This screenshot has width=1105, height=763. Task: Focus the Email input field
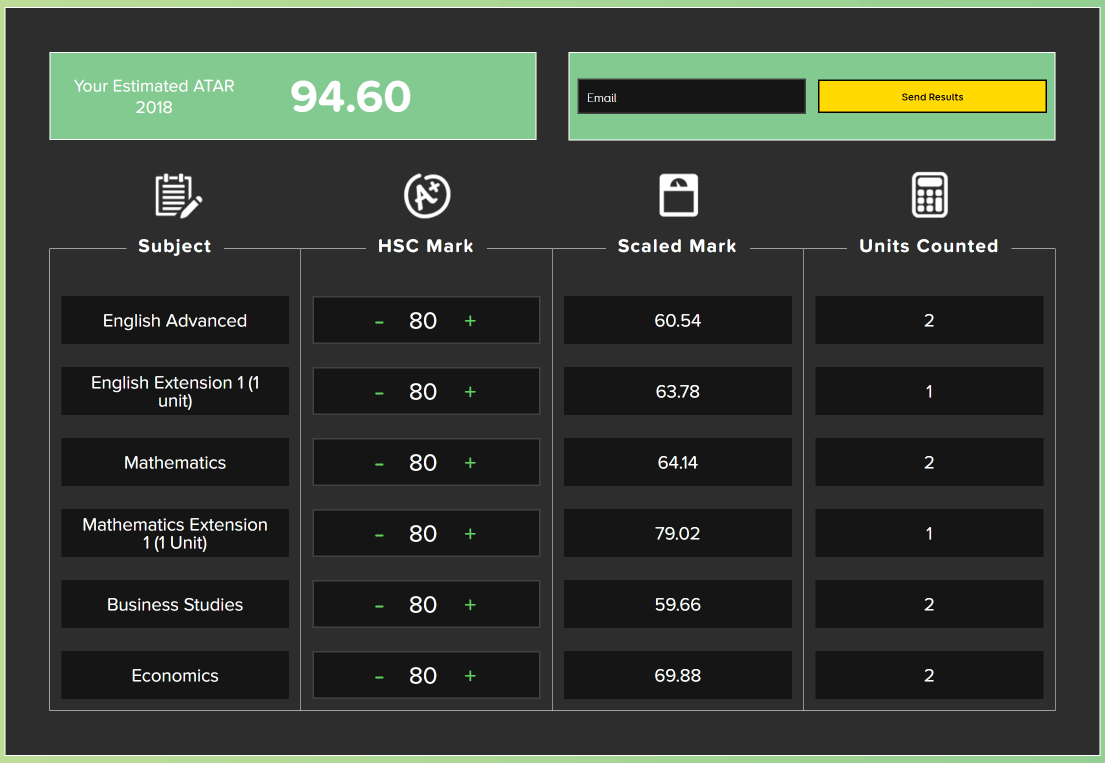pyautogui.click(x=691, y=97)
